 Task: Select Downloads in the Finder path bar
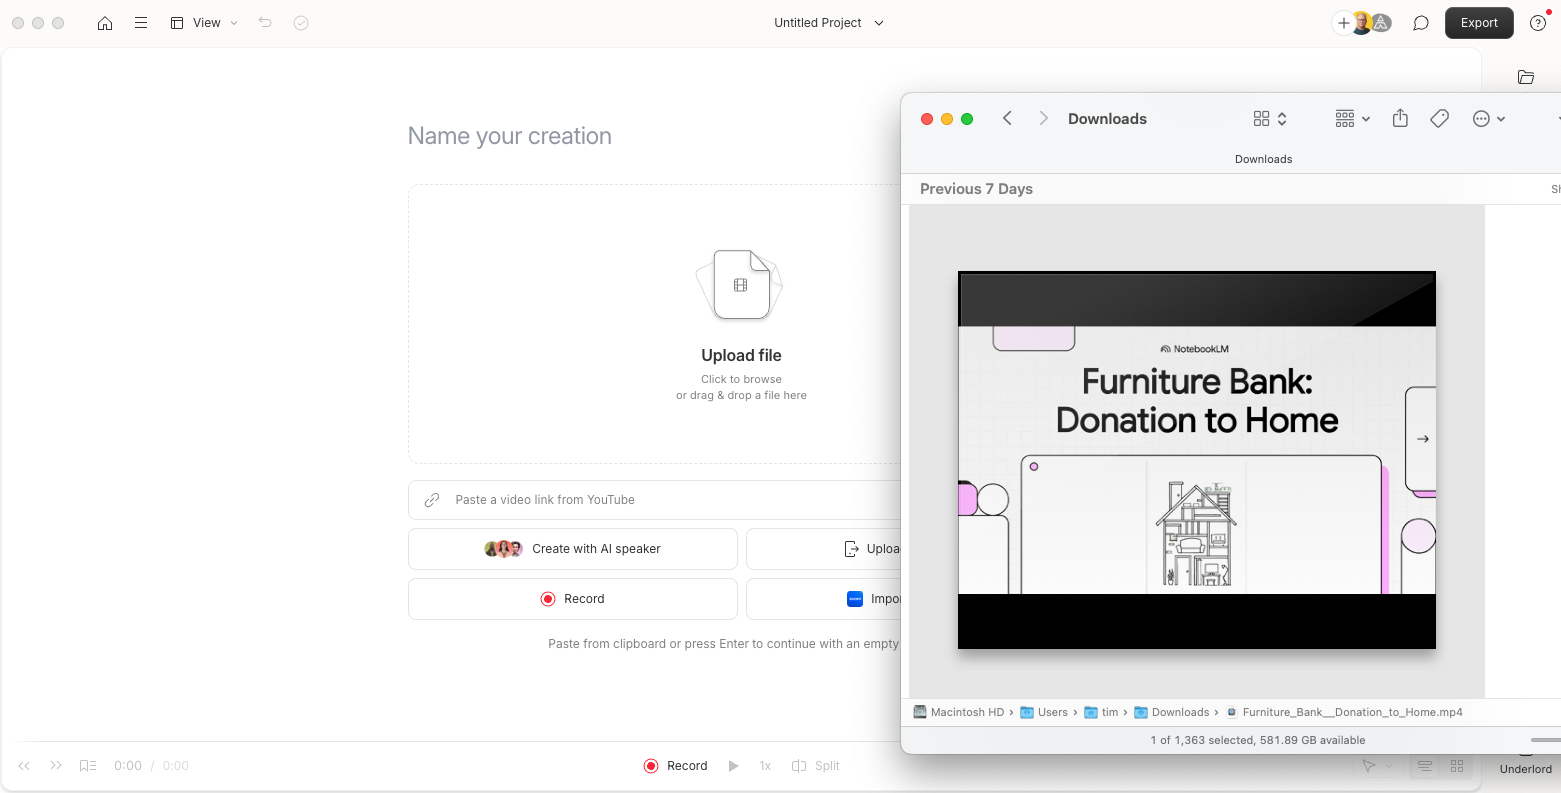coord(1179,712)
